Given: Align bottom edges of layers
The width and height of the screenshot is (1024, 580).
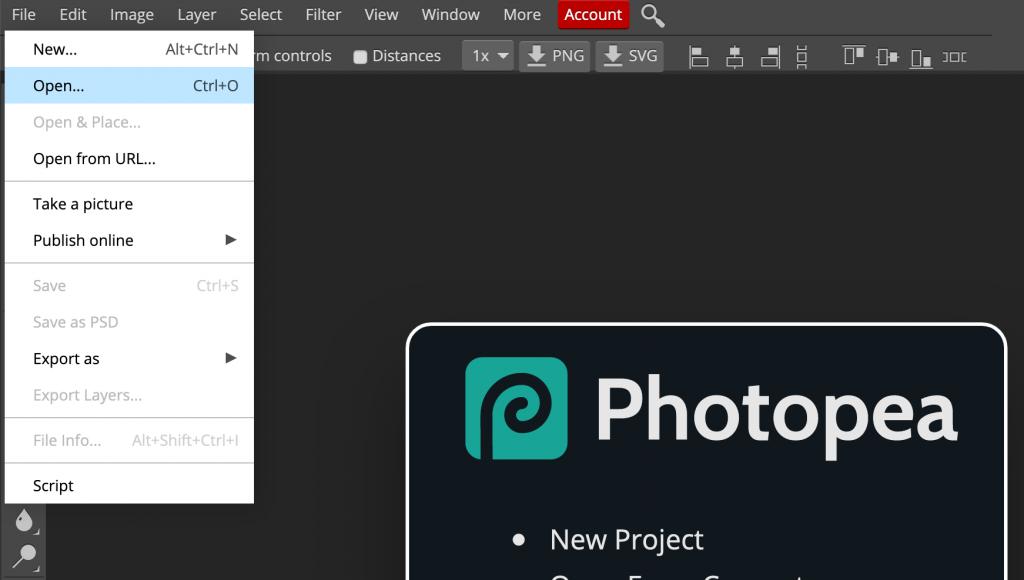Looking at the screenshot, I should tap(921, 58).
